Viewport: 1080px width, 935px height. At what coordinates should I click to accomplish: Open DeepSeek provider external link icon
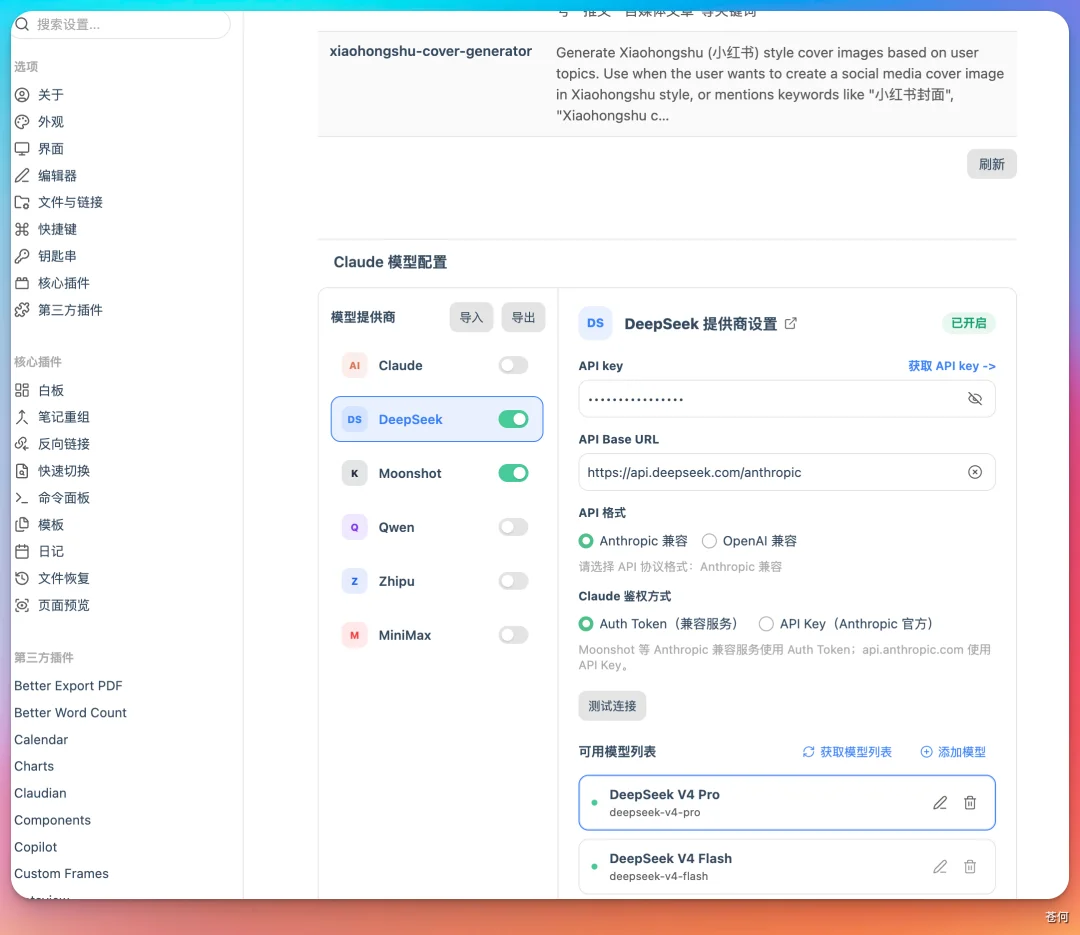791,323
